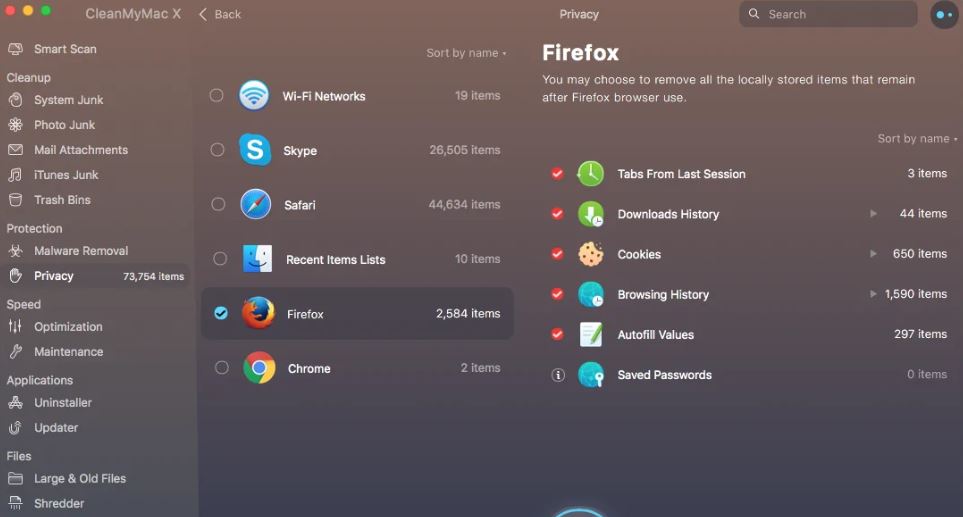Click in the Search field
The image size is (963, 517).
click(x=828, y=14)
